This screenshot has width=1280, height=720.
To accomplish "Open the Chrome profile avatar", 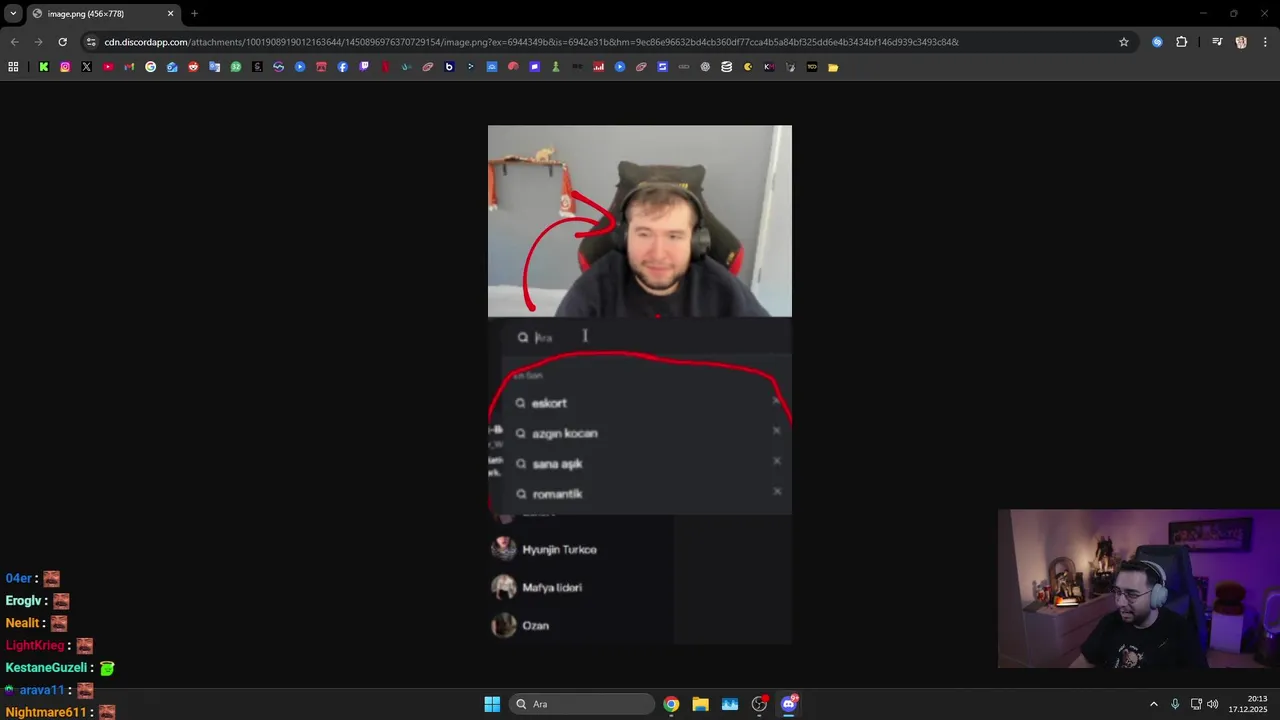I will (x=1241, y=42).
